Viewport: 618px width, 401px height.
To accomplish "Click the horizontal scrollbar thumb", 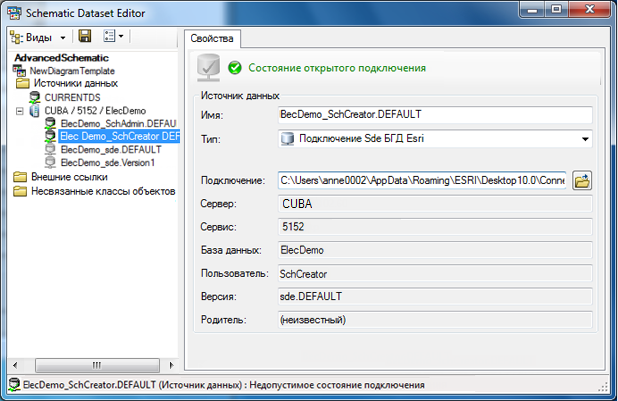I will tap(97, 365).
